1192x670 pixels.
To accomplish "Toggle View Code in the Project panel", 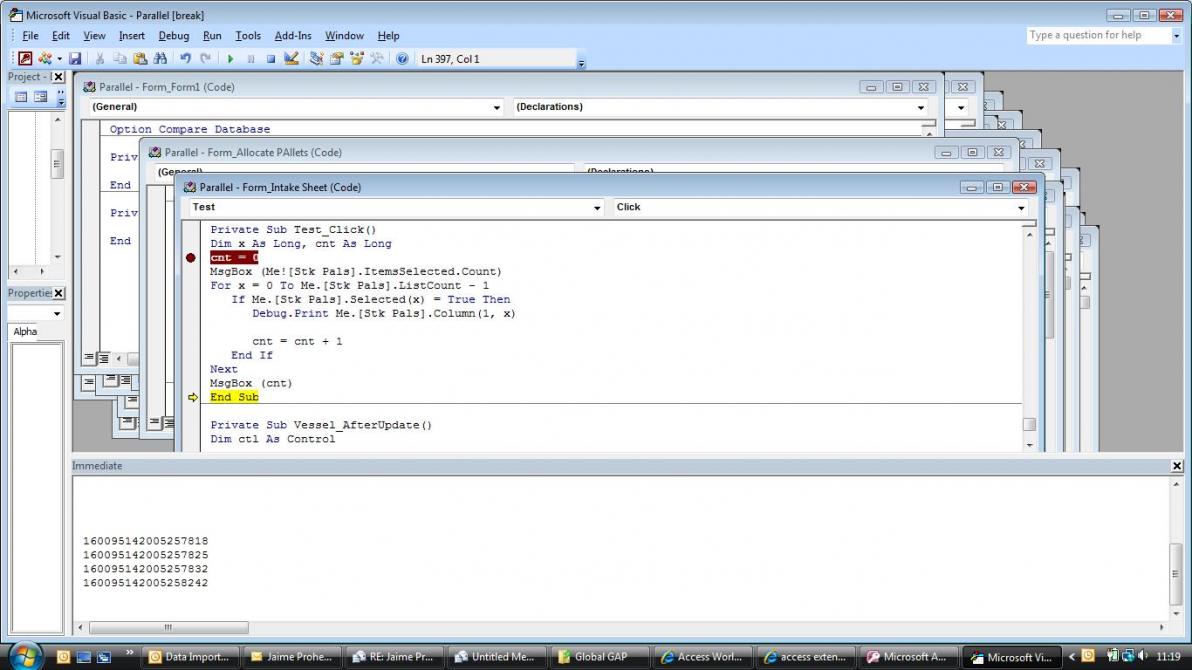I will point(21,97).
